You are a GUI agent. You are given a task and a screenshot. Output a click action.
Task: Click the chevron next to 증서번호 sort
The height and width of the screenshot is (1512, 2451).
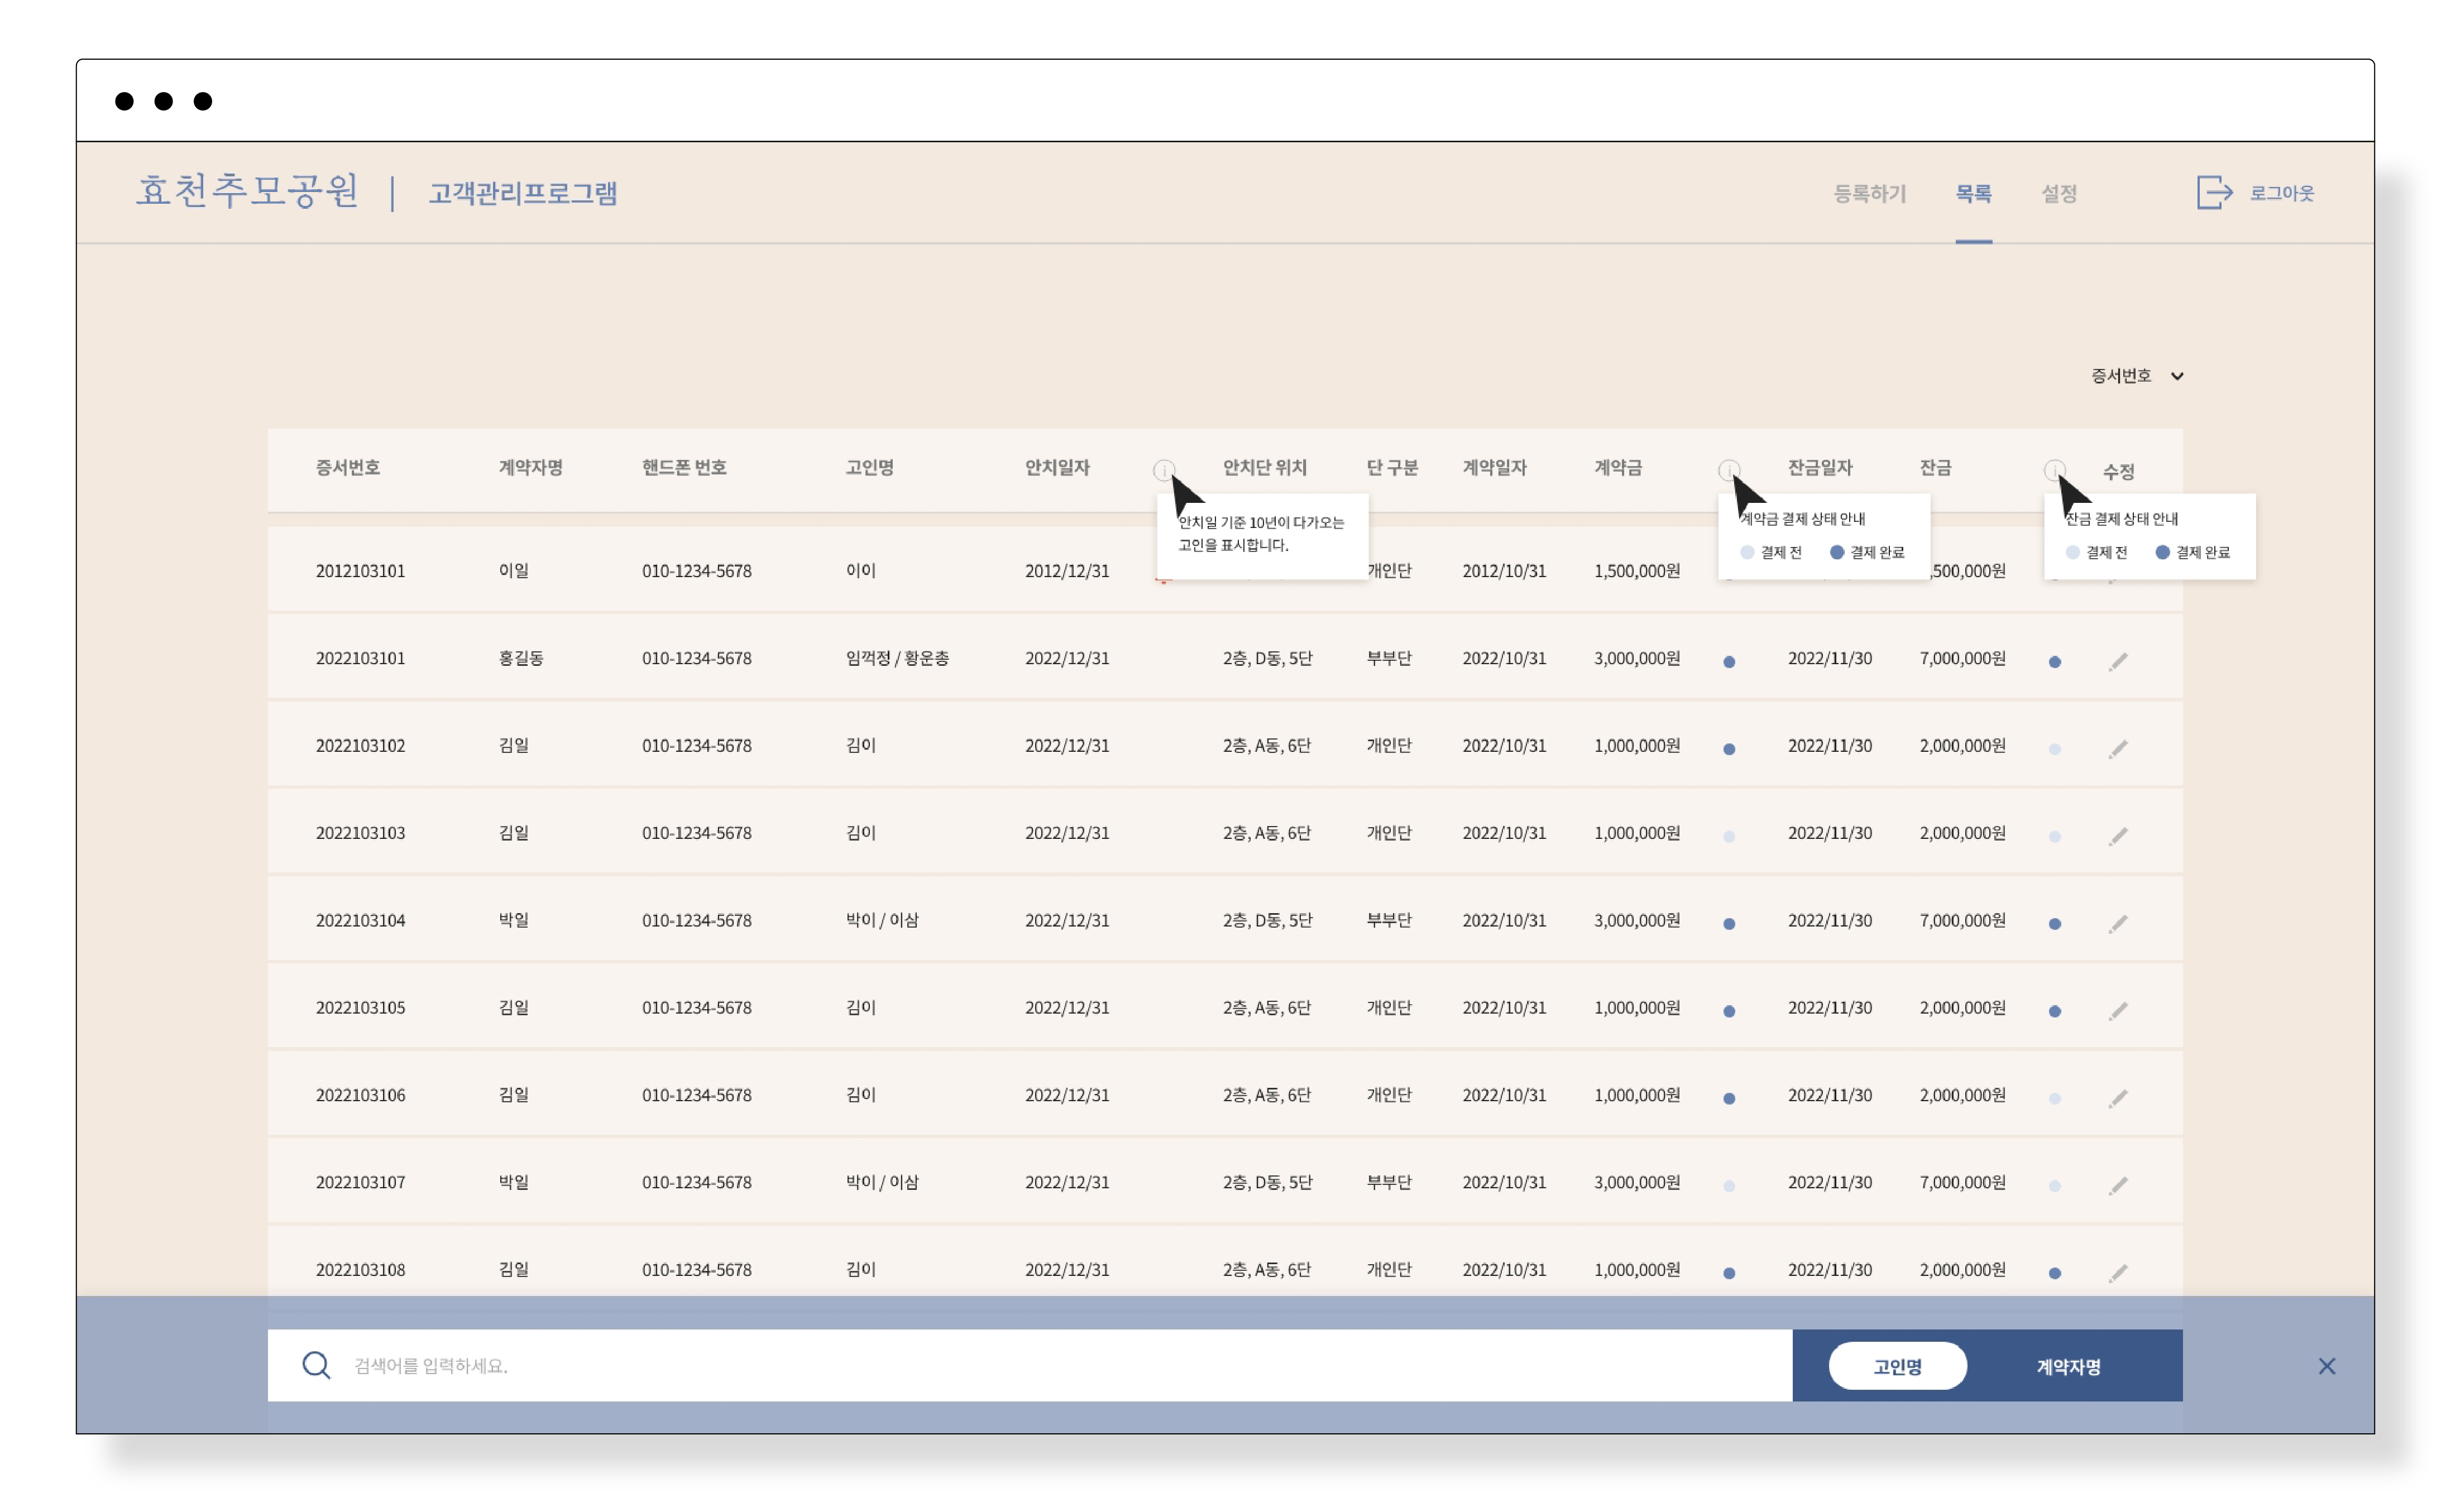[x=2177, y=377]
